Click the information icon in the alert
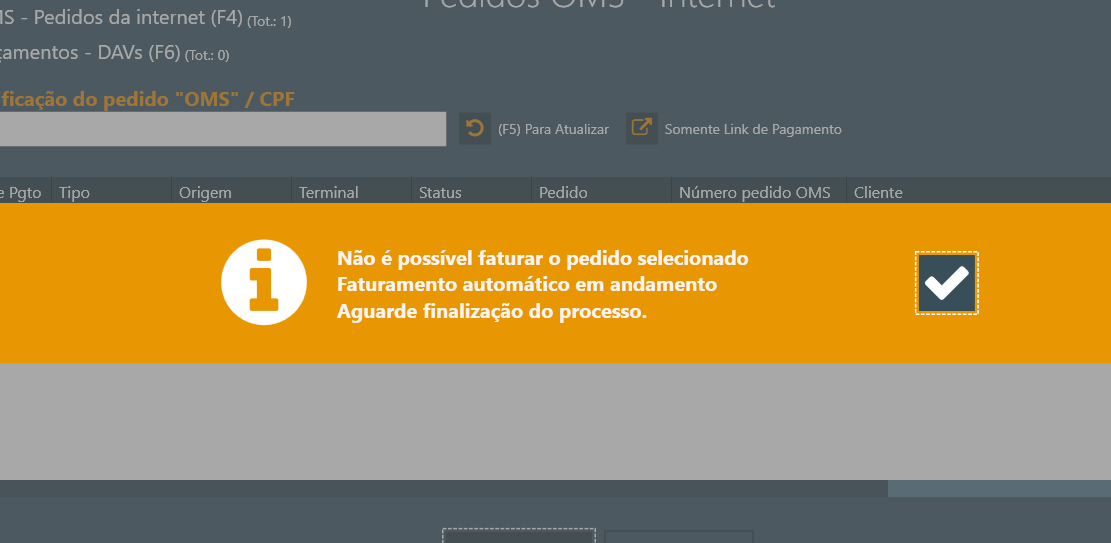 coord(263,283)
